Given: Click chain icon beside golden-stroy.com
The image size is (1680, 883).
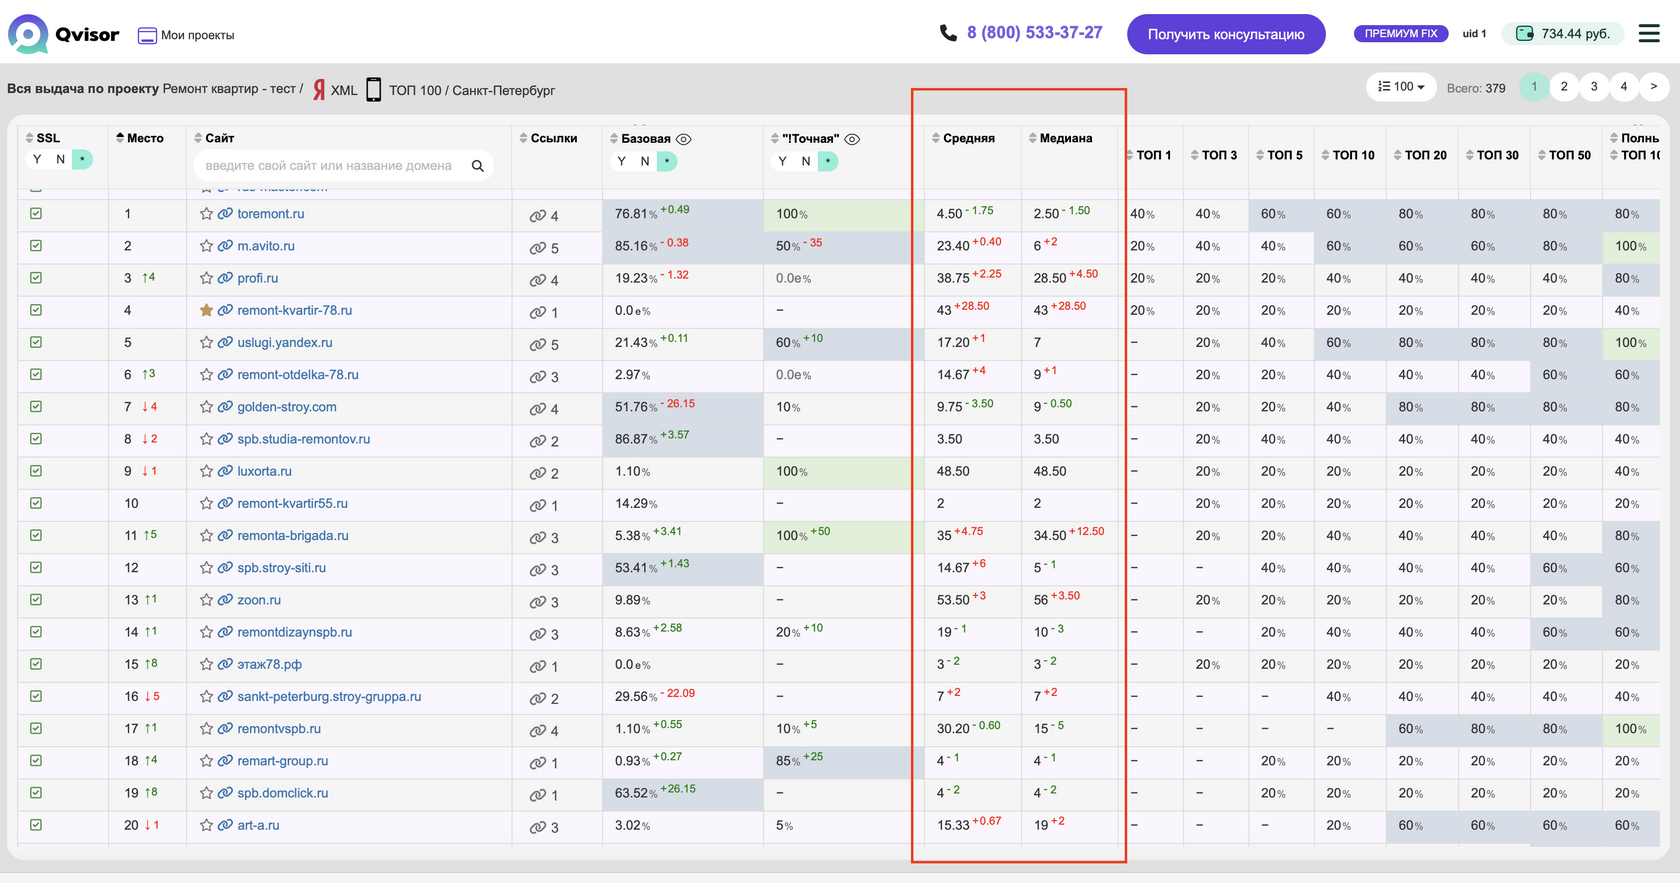Looking at the screenshot, I should pos(225,407).
